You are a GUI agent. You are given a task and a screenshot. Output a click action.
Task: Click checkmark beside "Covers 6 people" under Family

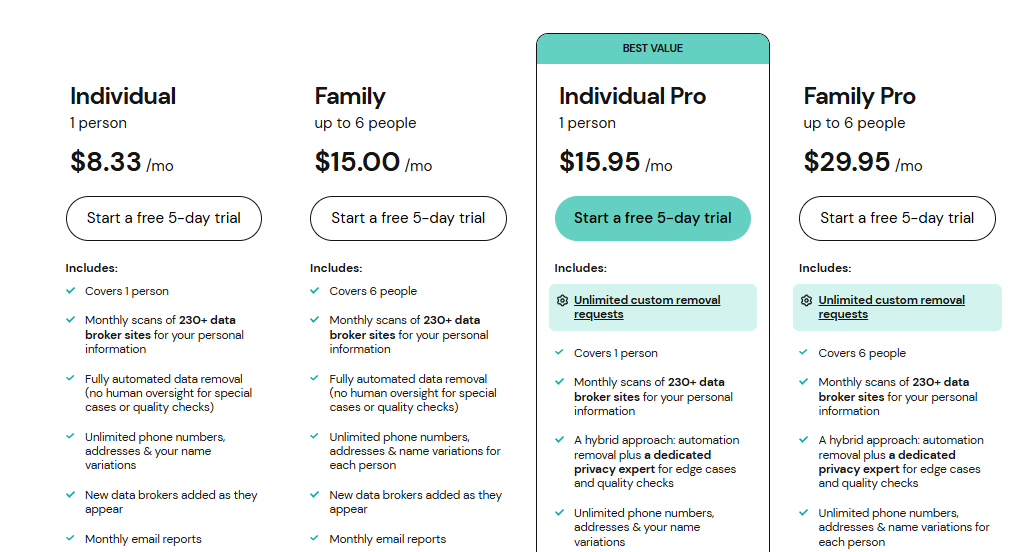[x=315, y=291]
